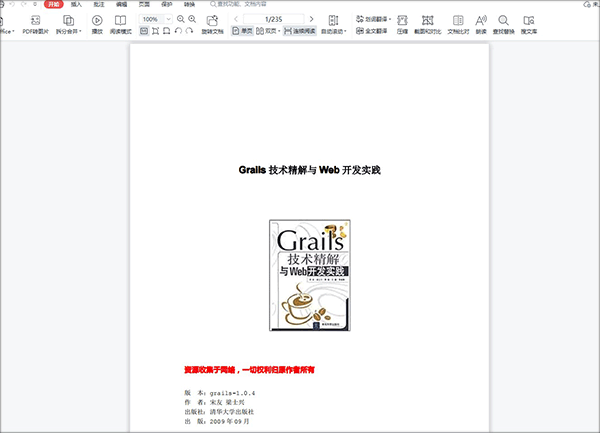This screenshot has height=433, width=600.
Task: Click the red 资源收集于网络 notice text
Action: click(x=249, y=370)
